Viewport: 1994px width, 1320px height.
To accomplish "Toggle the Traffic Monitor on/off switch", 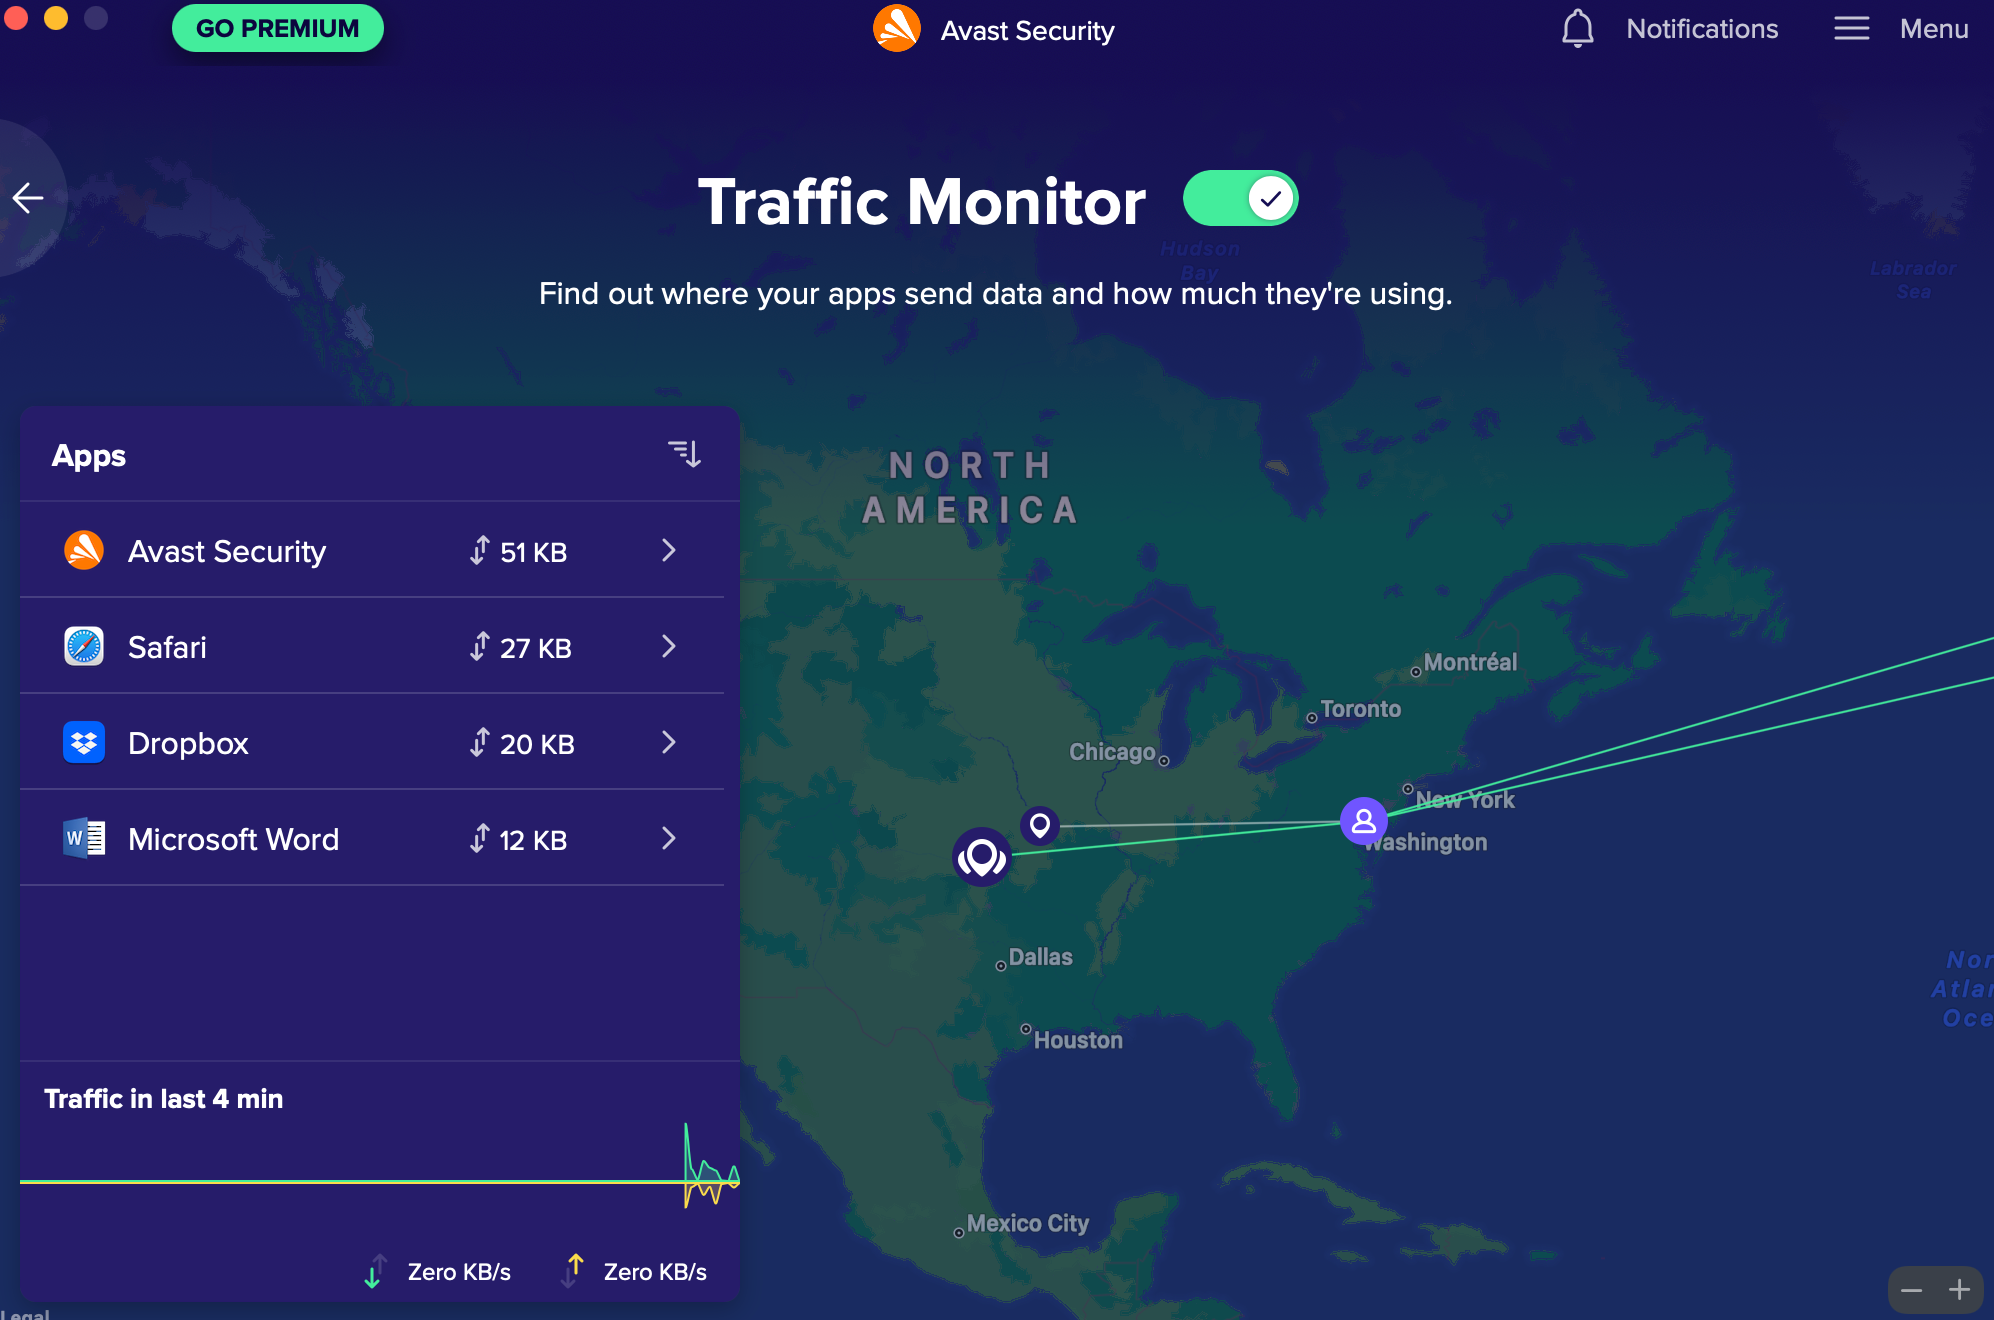I will (1239, 199).
